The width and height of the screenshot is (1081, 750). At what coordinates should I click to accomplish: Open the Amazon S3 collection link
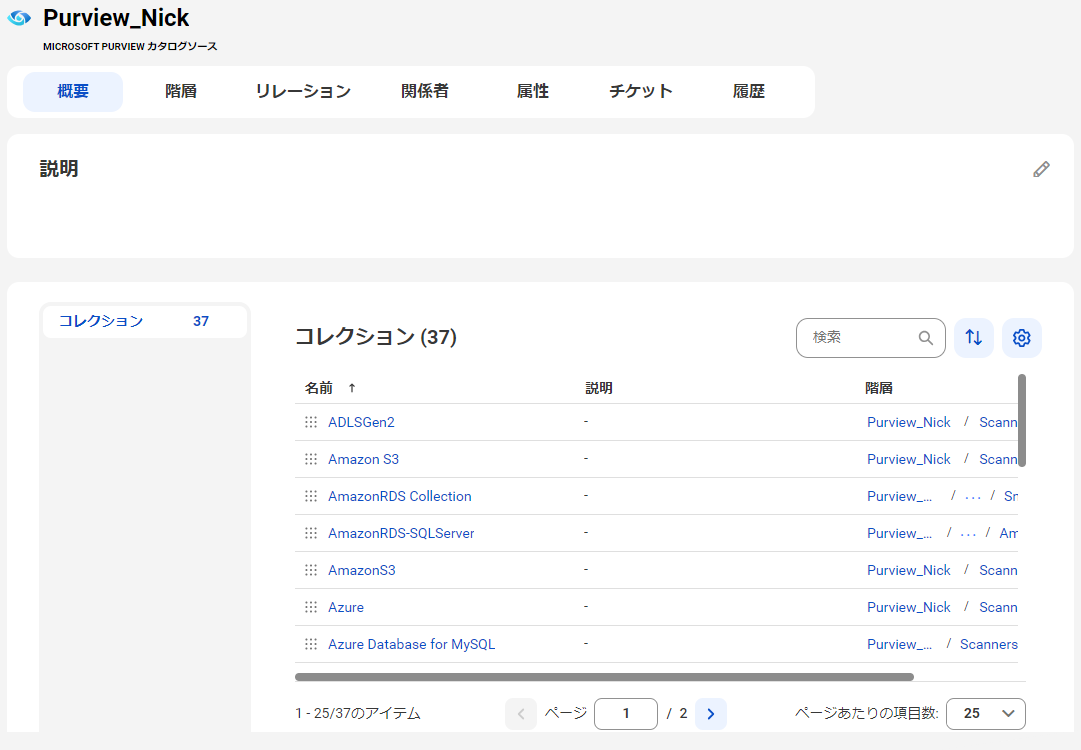coord(363,459)
